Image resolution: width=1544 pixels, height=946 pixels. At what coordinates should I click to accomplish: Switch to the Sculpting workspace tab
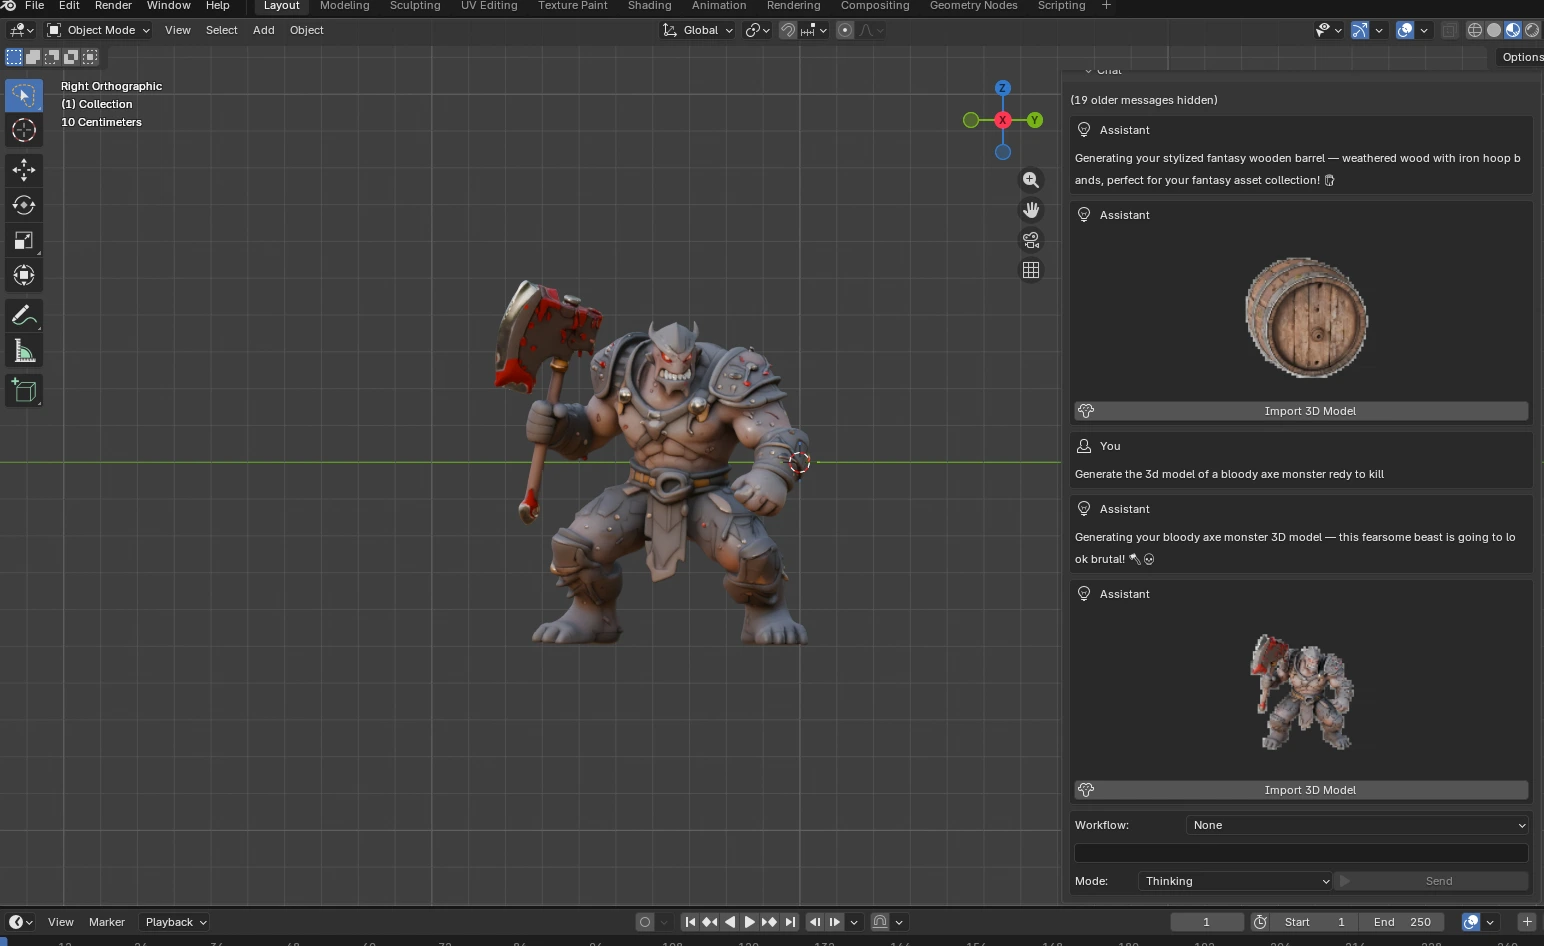pyautogui.click(x=415, y=6)
